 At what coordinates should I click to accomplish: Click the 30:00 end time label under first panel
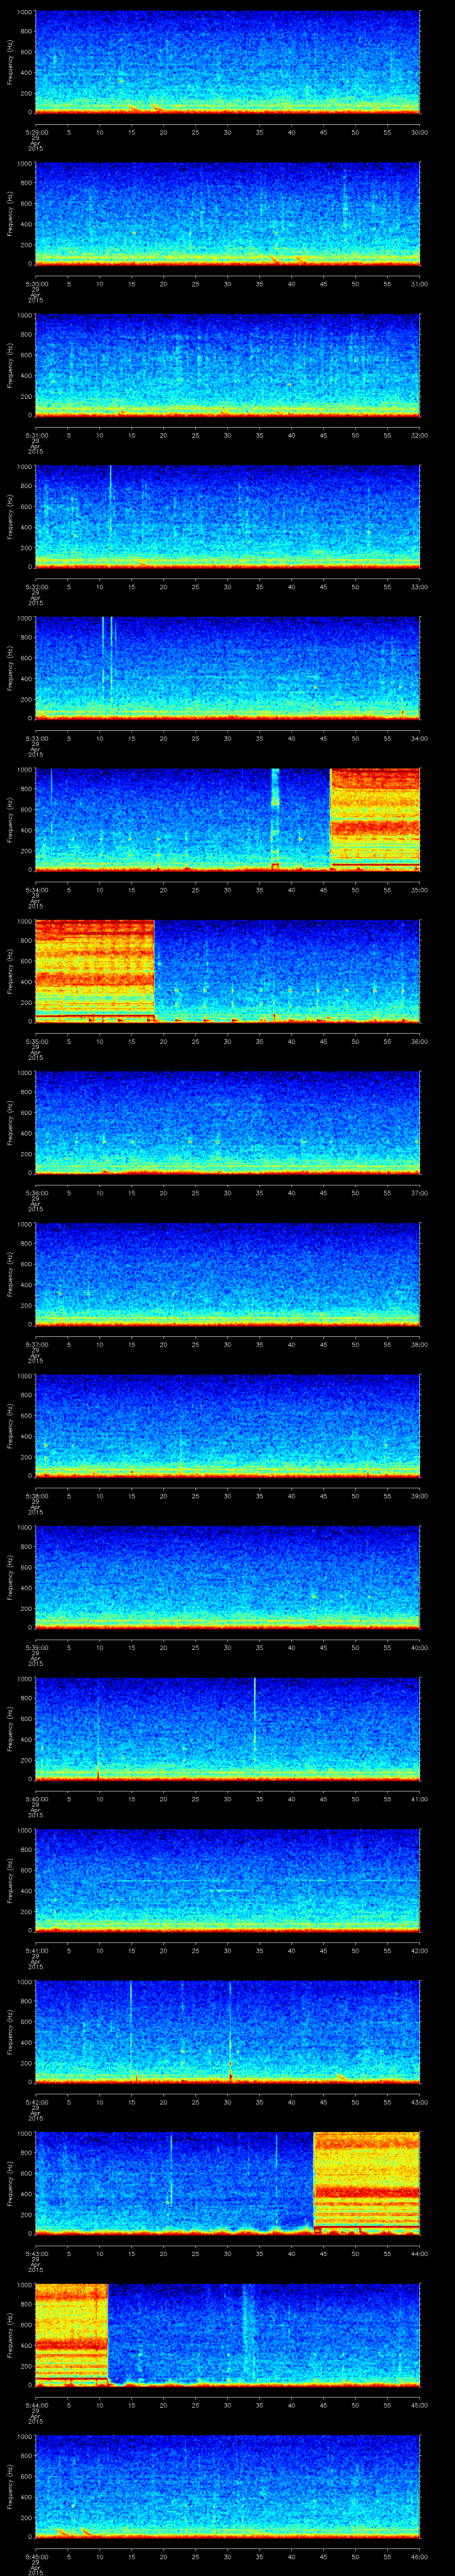[x=419, y=132]
